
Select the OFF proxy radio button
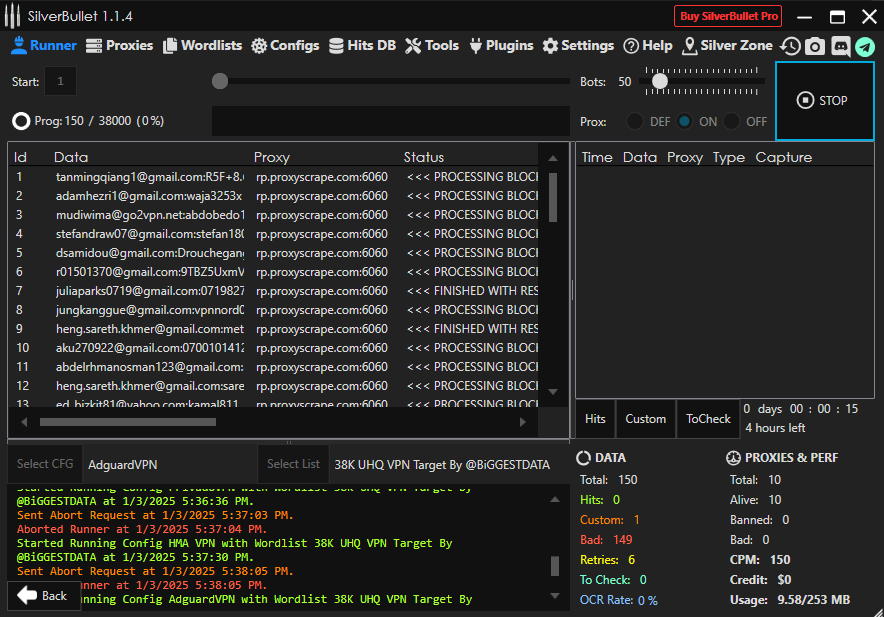pos(733,121)
